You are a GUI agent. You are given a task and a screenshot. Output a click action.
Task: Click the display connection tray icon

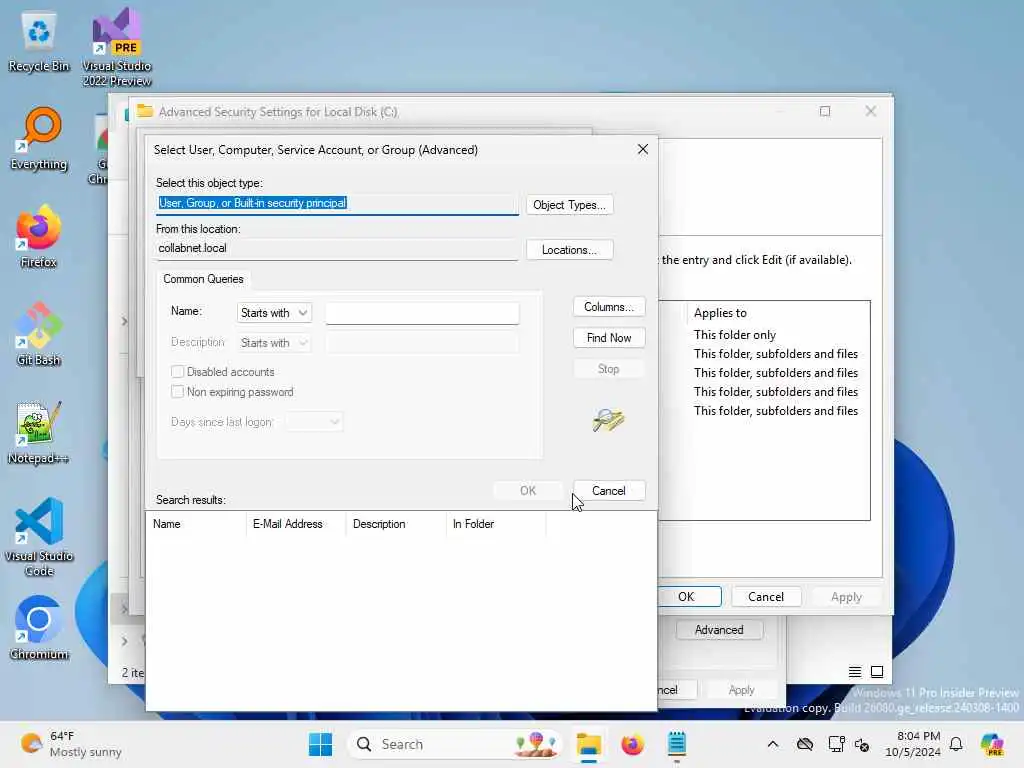click(x=836, y=744)
